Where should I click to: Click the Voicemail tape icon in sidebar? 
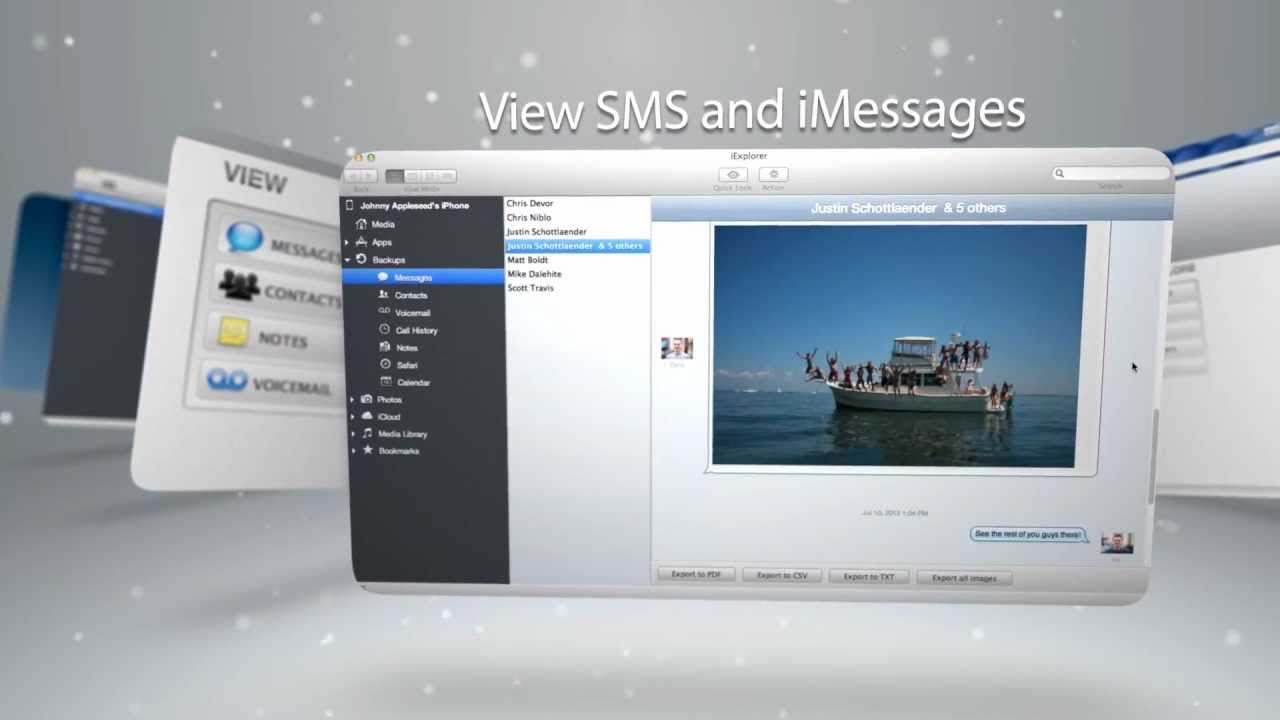384,312
